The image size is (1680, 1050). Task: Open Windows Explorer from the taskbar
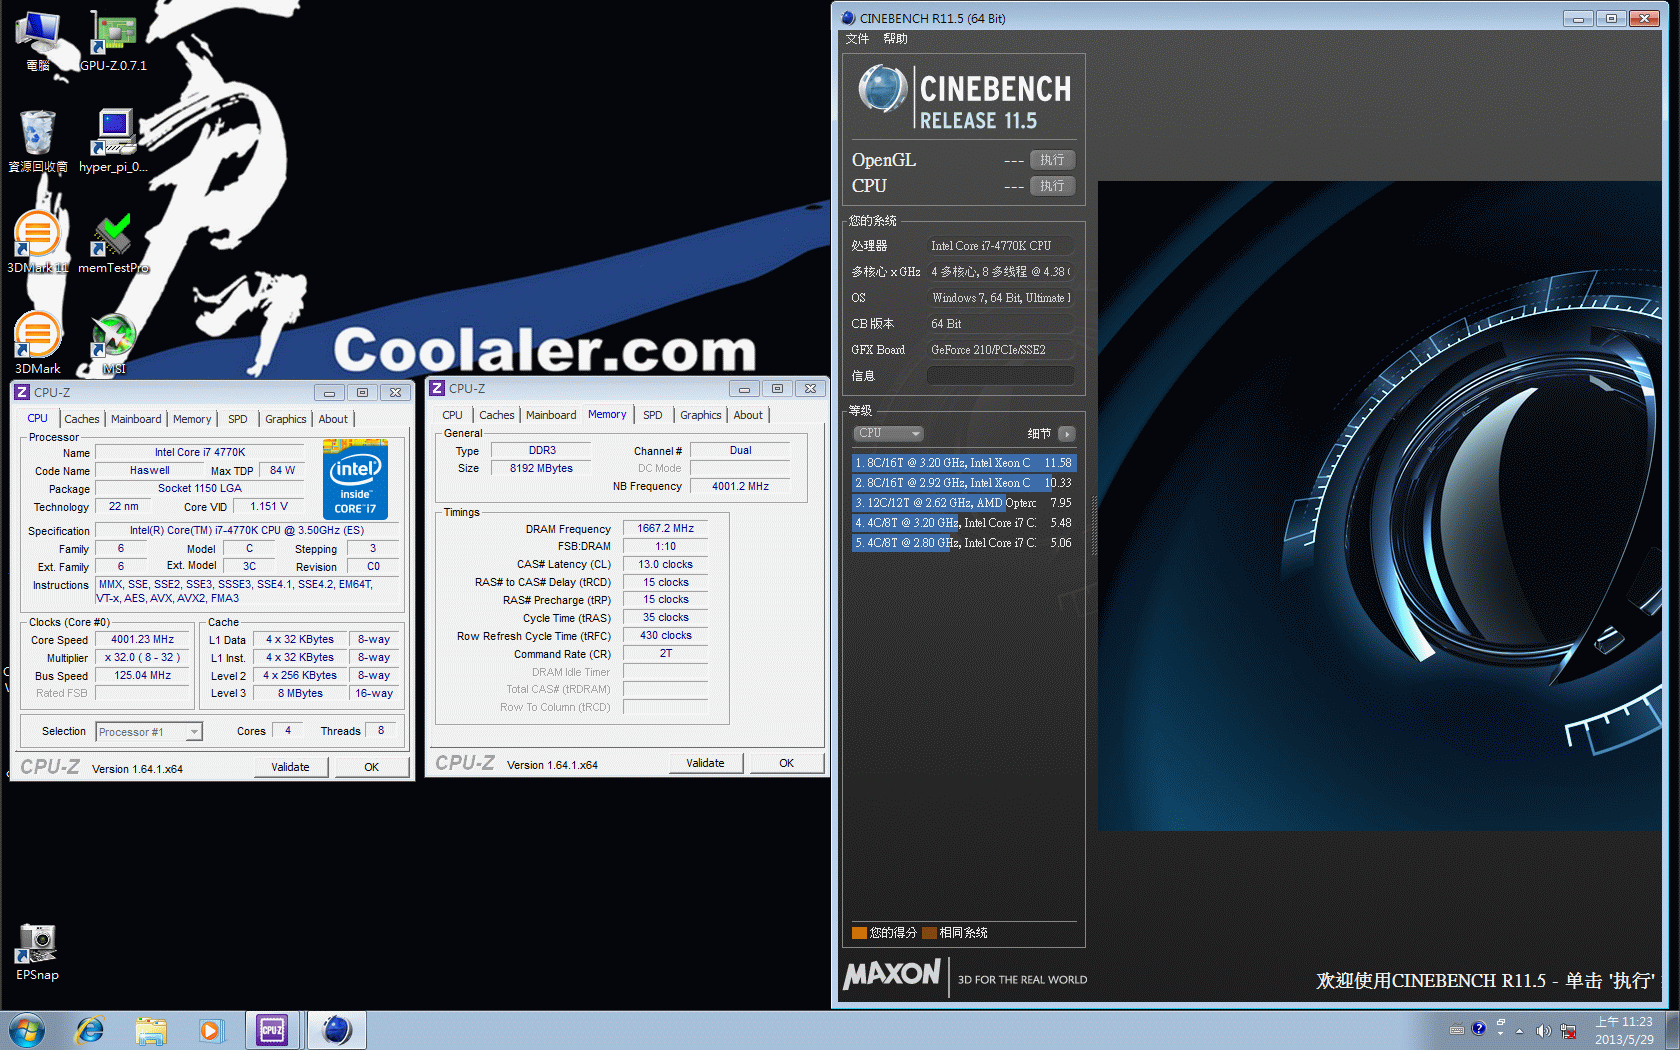pyautogui.click(x=151, y=1030)
